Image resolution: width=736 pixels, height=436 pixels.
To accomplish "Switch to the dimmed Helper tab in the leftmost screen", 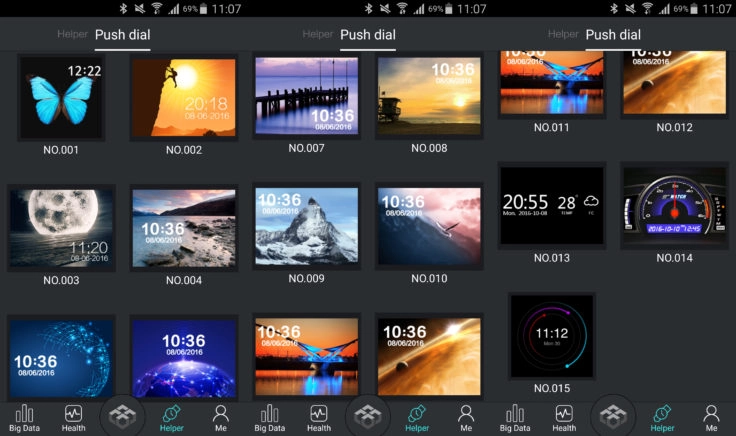I will click(72, 34).
